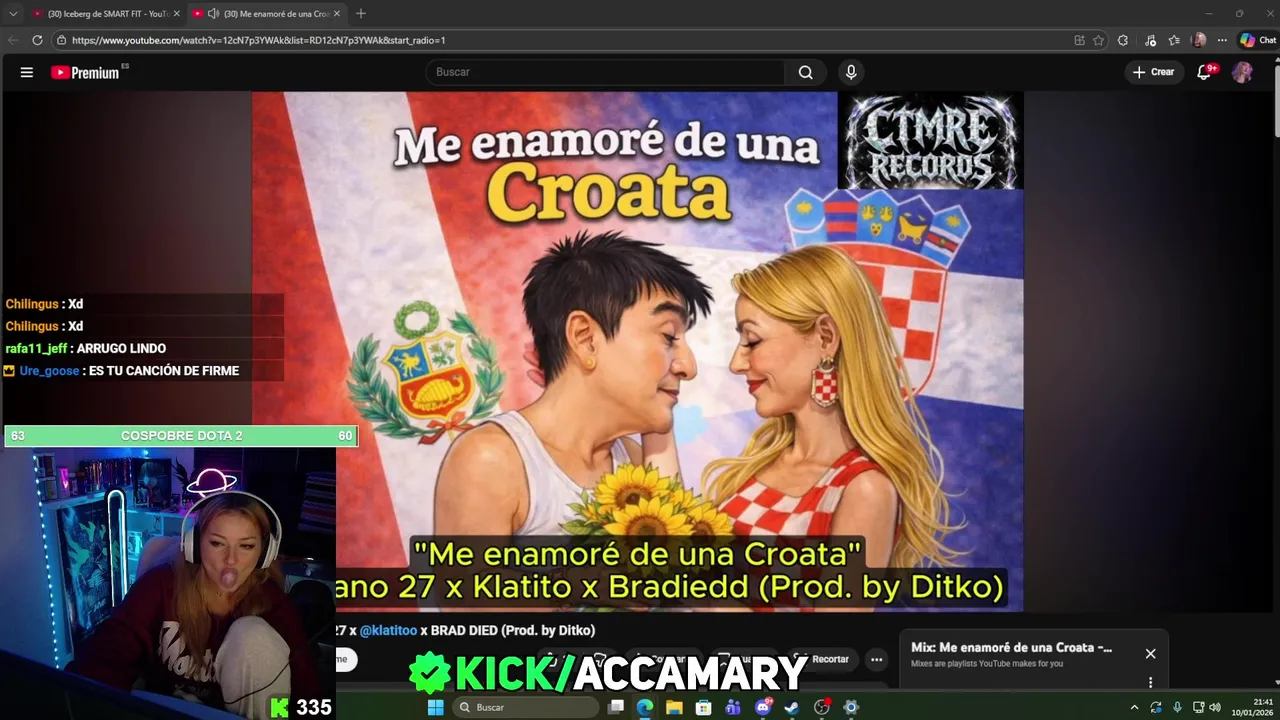This screenshot has width=1280, height=720.
Task: Click the system tray microphone indicator
Action: point(1177,707)
